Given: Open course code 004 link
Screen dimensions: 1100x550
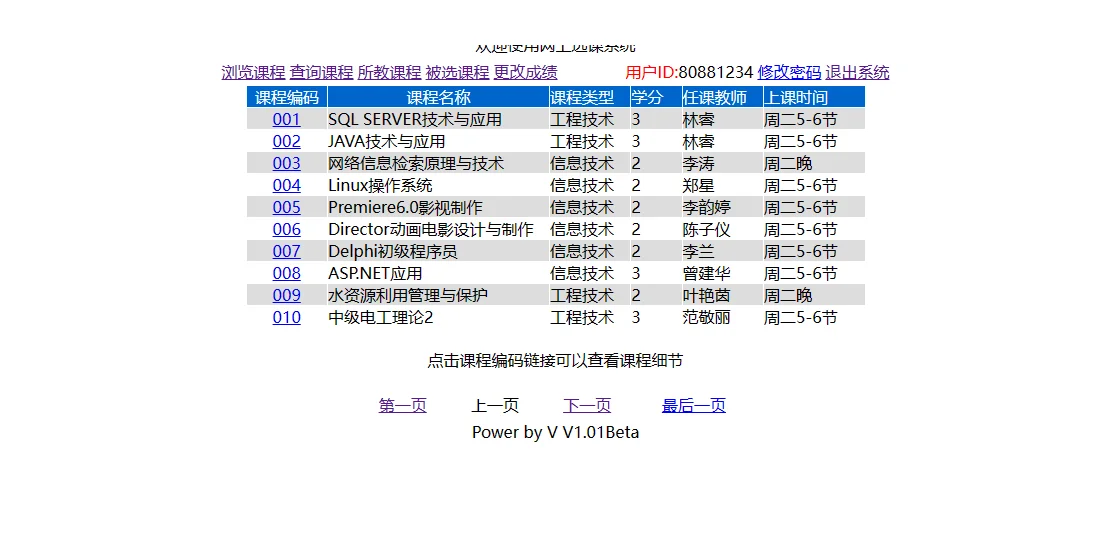Looking at the screenshot, I should pos(286,186).
